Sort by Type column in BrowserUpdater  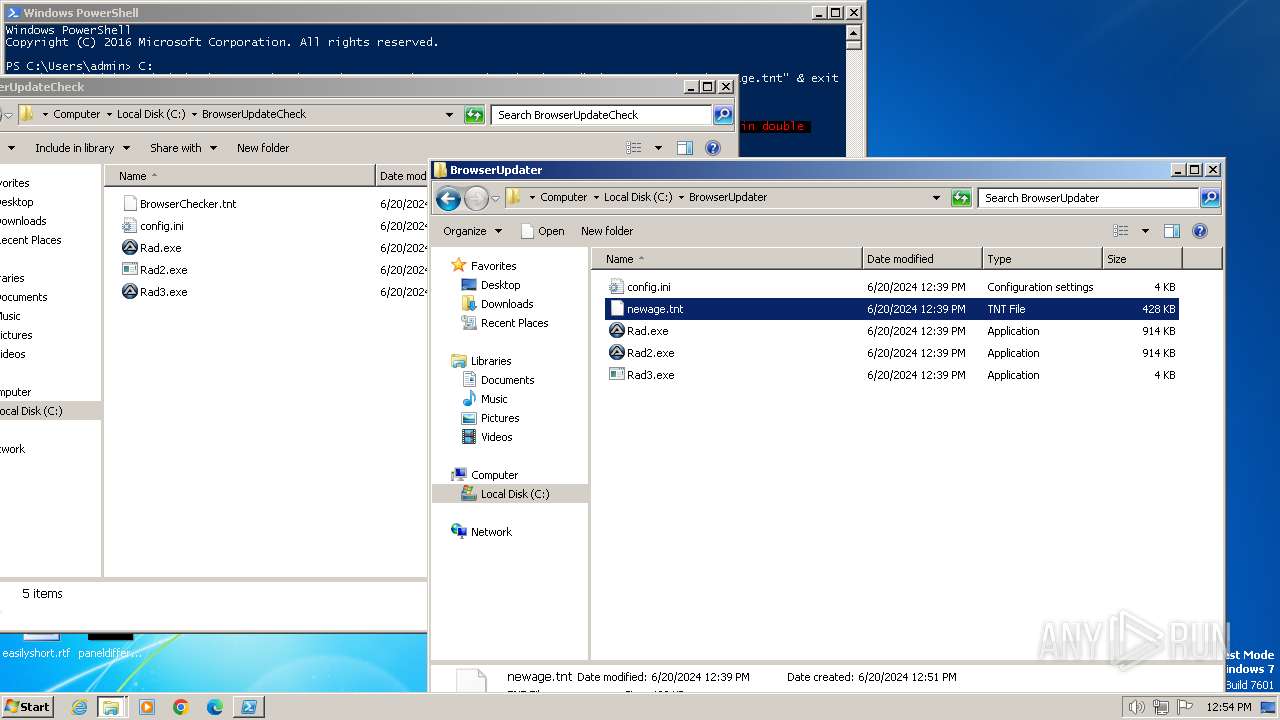point(1042,259)
